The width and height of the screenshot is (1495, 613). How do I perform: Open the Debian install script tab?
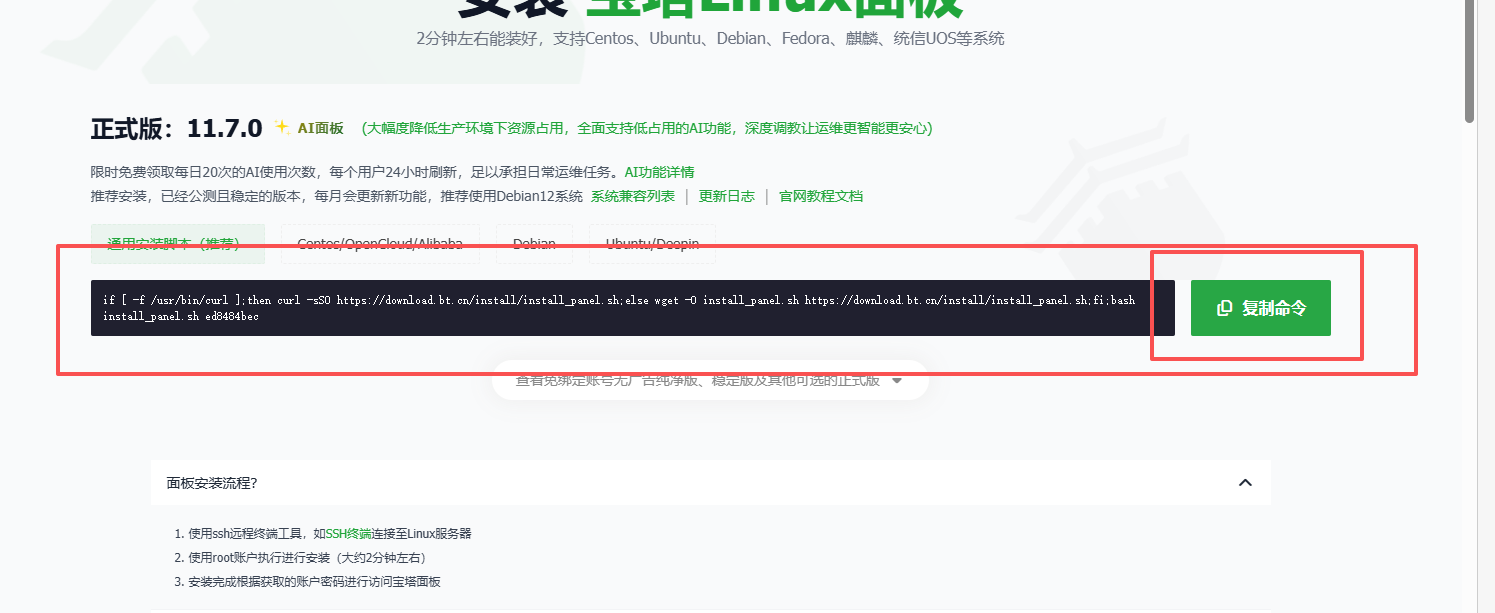(x=534, y=244)
